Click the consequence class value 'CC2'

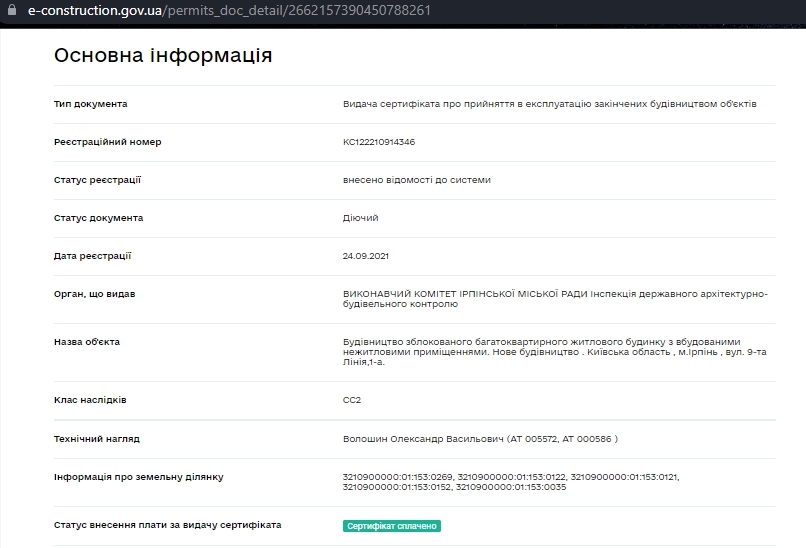[x=352, y=400]
